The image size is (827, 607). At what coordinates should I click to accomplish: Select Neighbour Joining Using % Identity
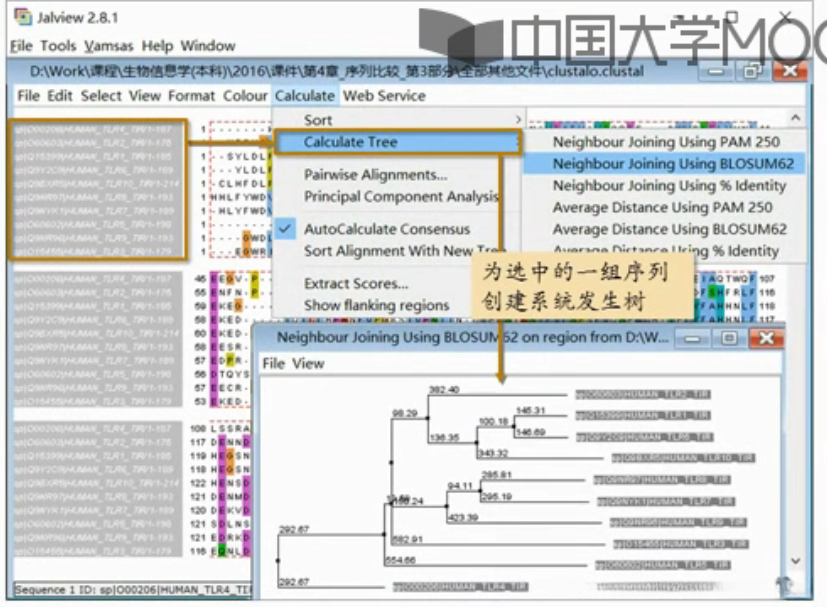point(669,186)
